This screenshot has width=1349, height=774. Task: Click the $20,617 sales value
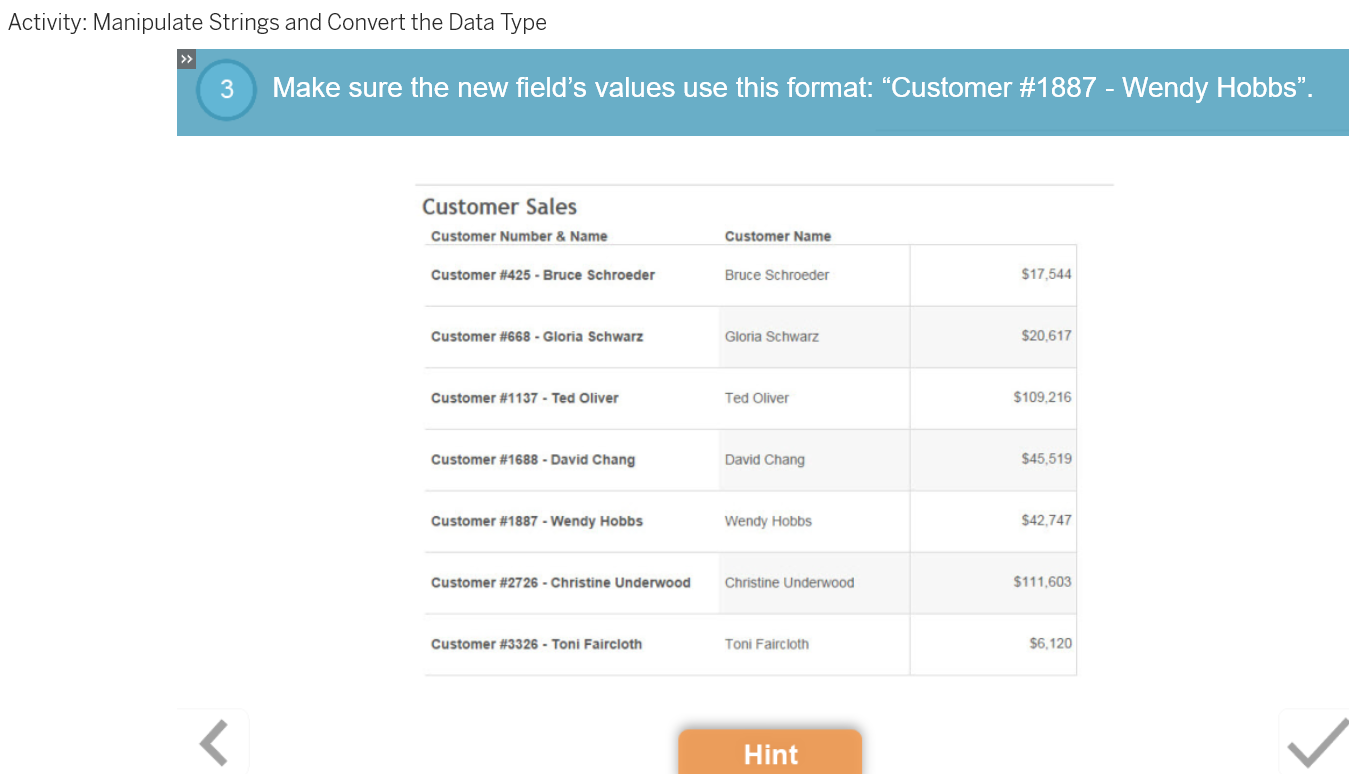click(x=1046, y=336)
